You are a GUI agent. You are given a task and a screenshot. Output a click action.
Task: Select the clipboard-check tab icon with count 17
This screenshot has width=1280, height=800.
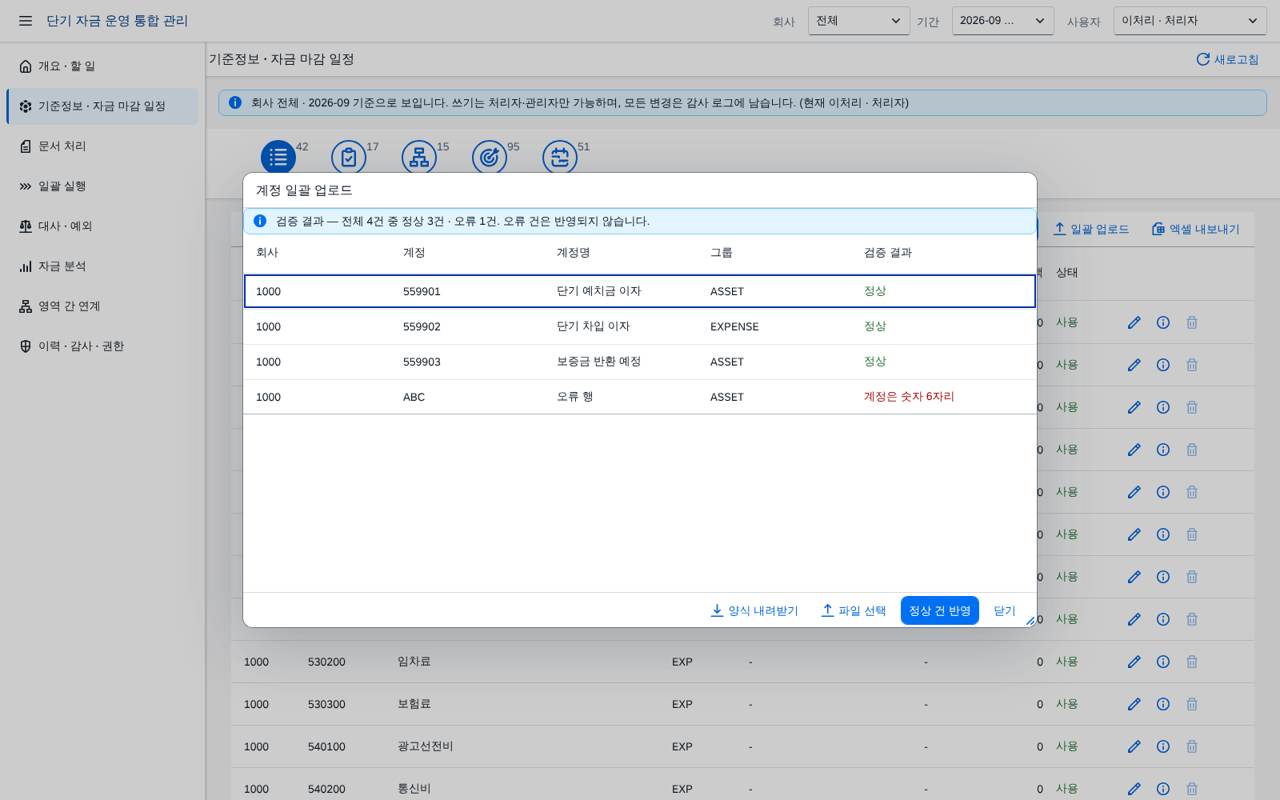(349, 157)
